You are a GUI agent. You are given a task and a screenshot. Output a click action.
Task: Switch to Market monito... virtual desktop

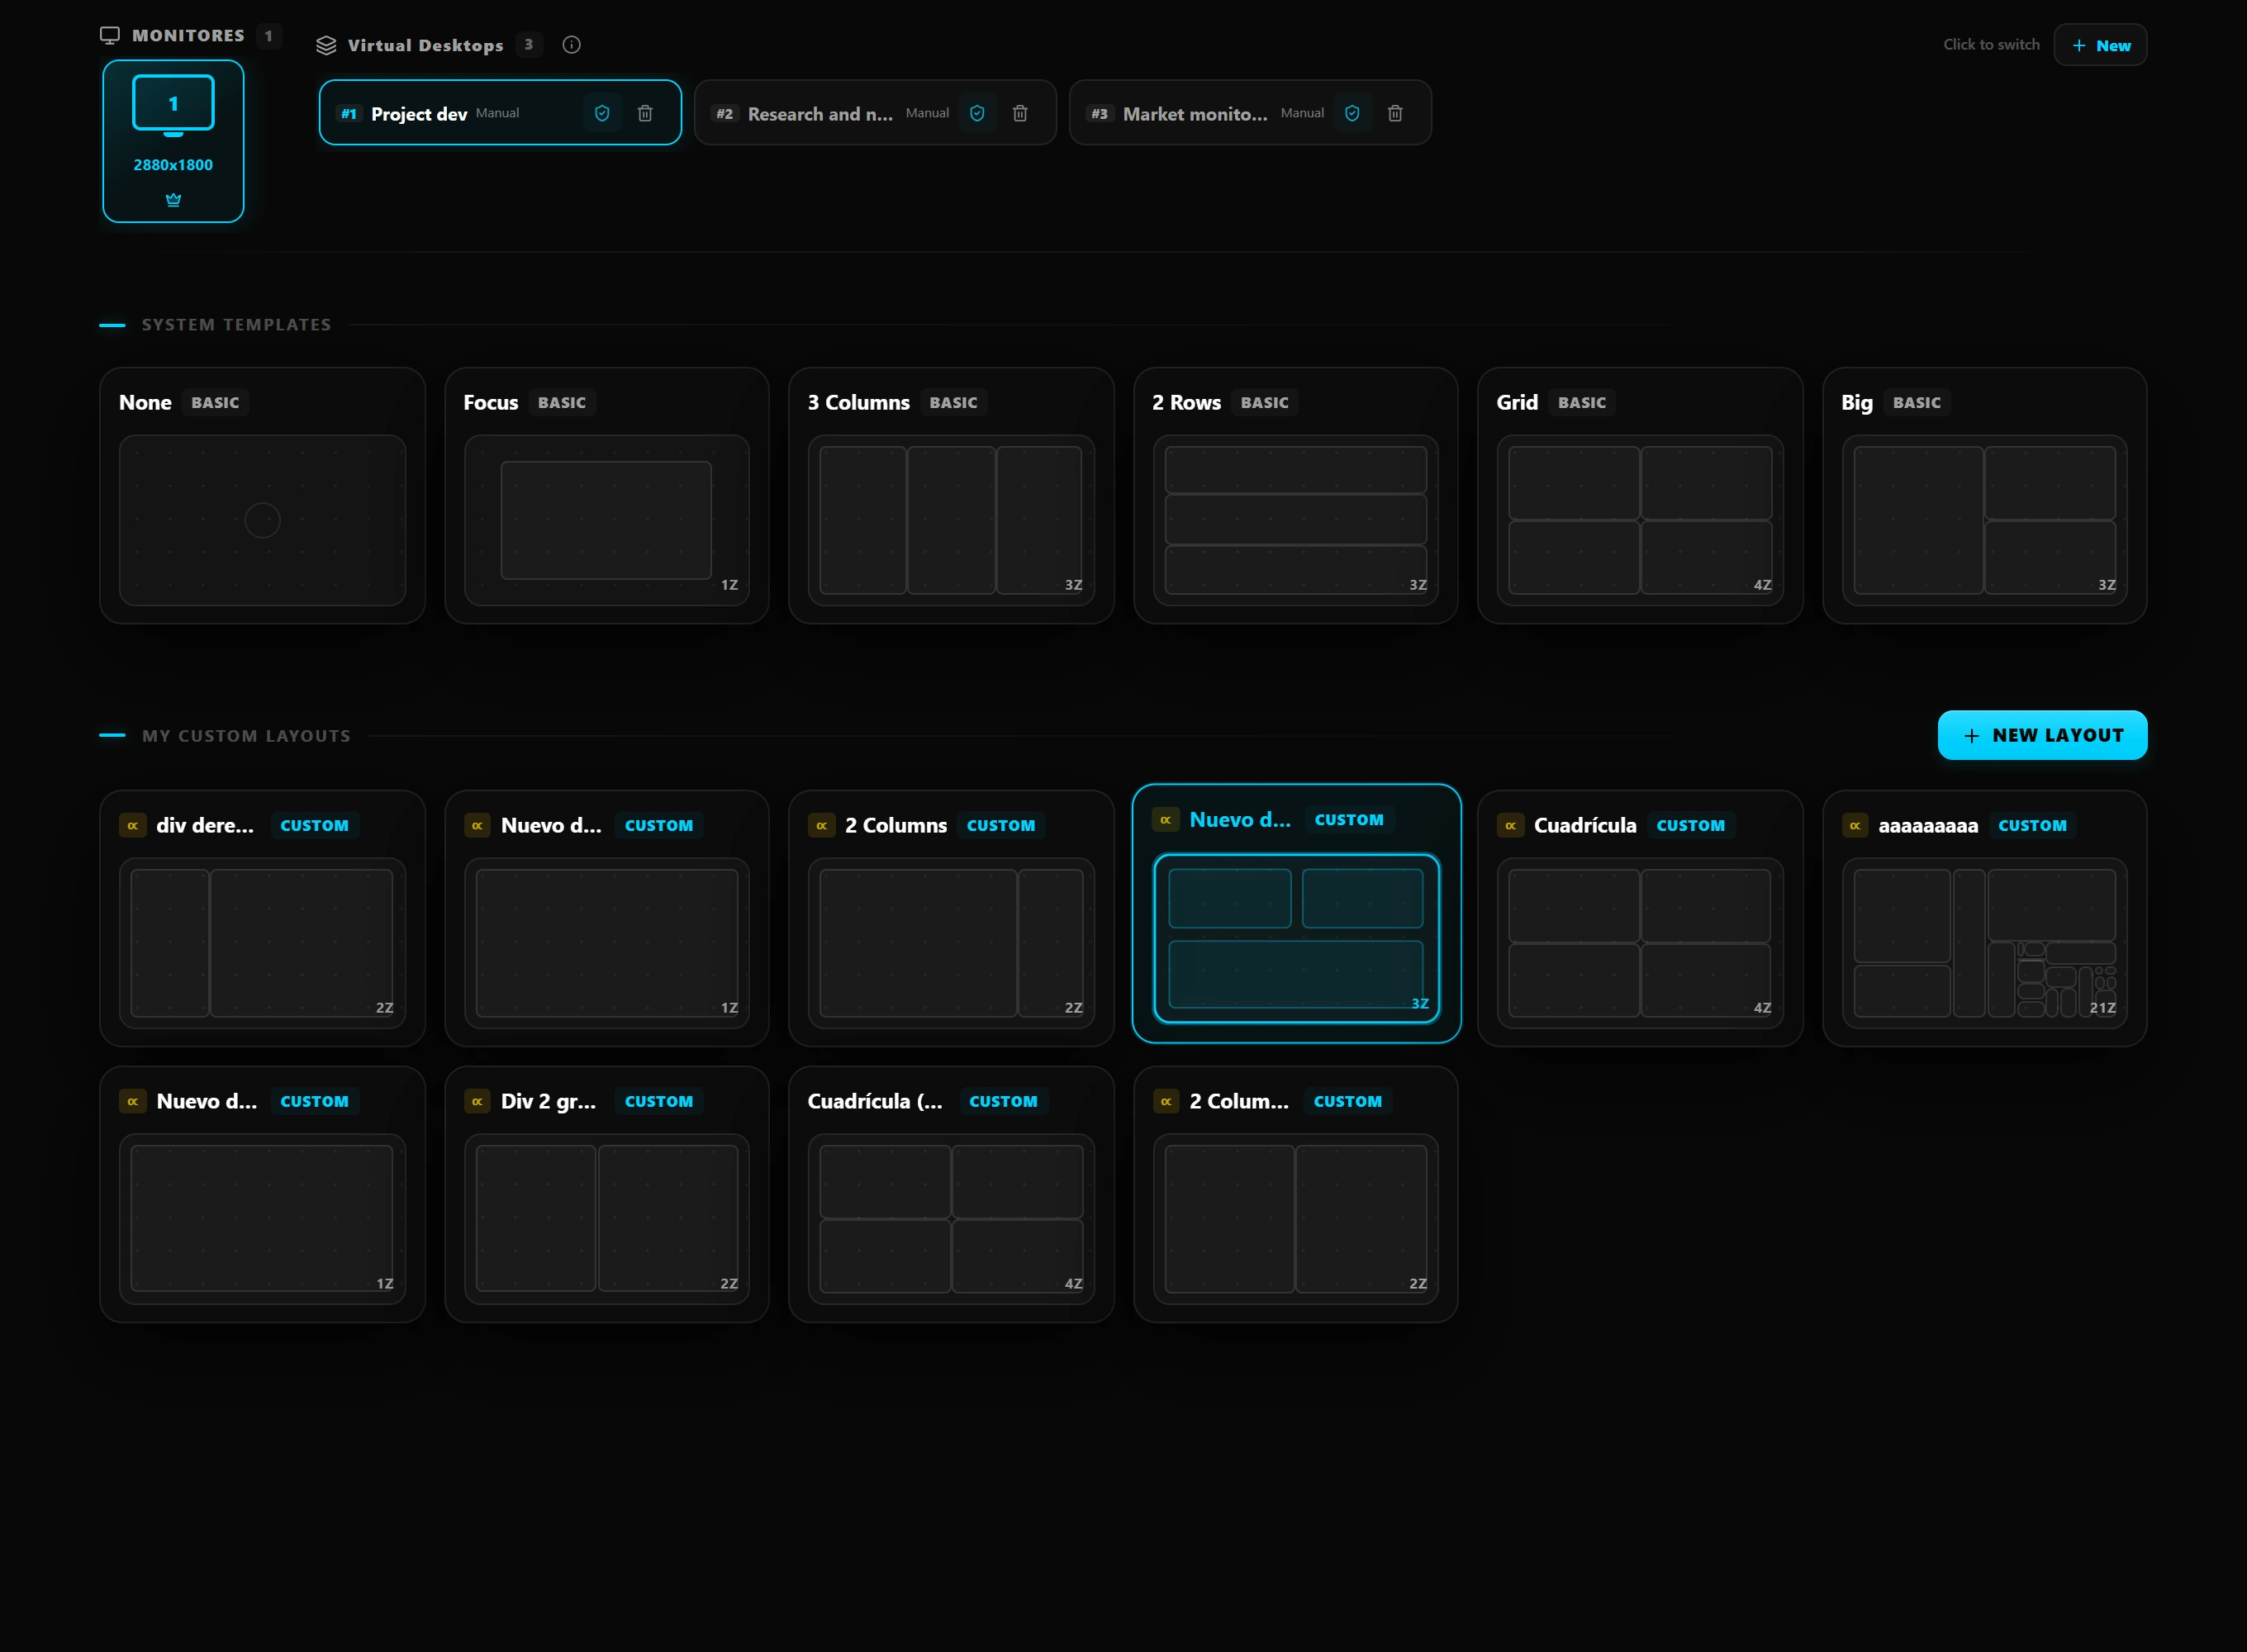pyautogui.click(x=1250, y=113)
